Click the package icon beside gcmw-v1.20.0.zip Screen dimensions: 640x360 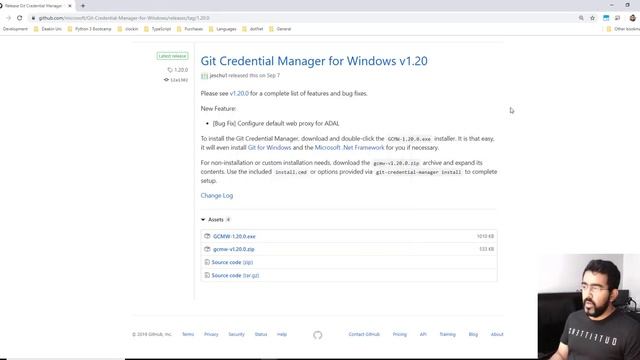pos(207,249)
